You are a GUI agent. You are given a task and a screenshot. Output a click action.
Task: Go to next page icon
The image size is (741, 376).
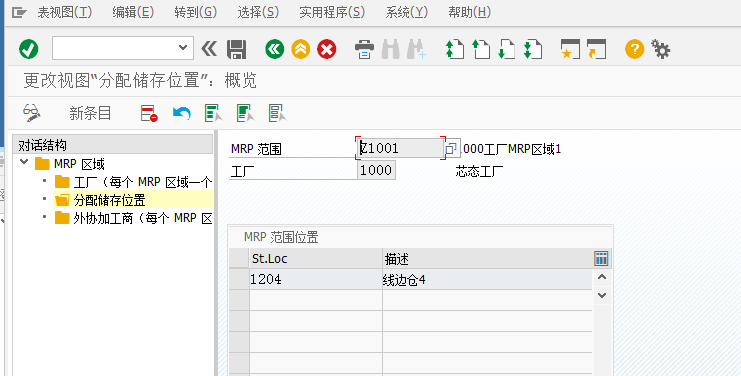click(x=507, y=49)
